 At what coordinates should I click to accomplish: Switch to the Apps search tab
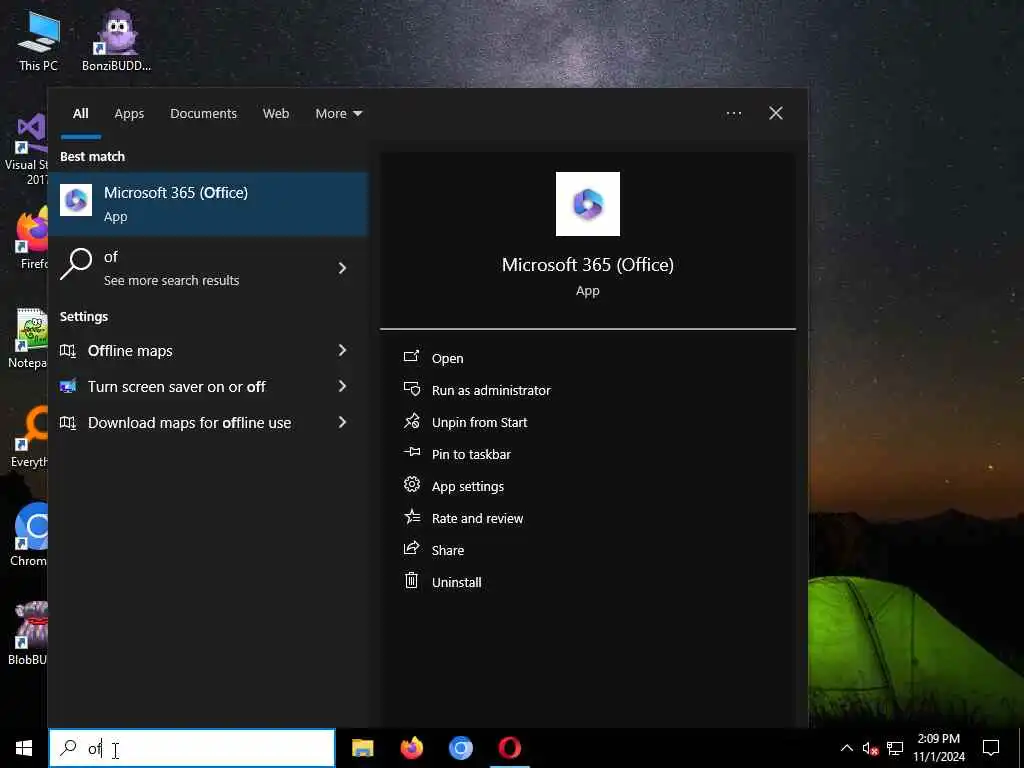coord(129,114)
